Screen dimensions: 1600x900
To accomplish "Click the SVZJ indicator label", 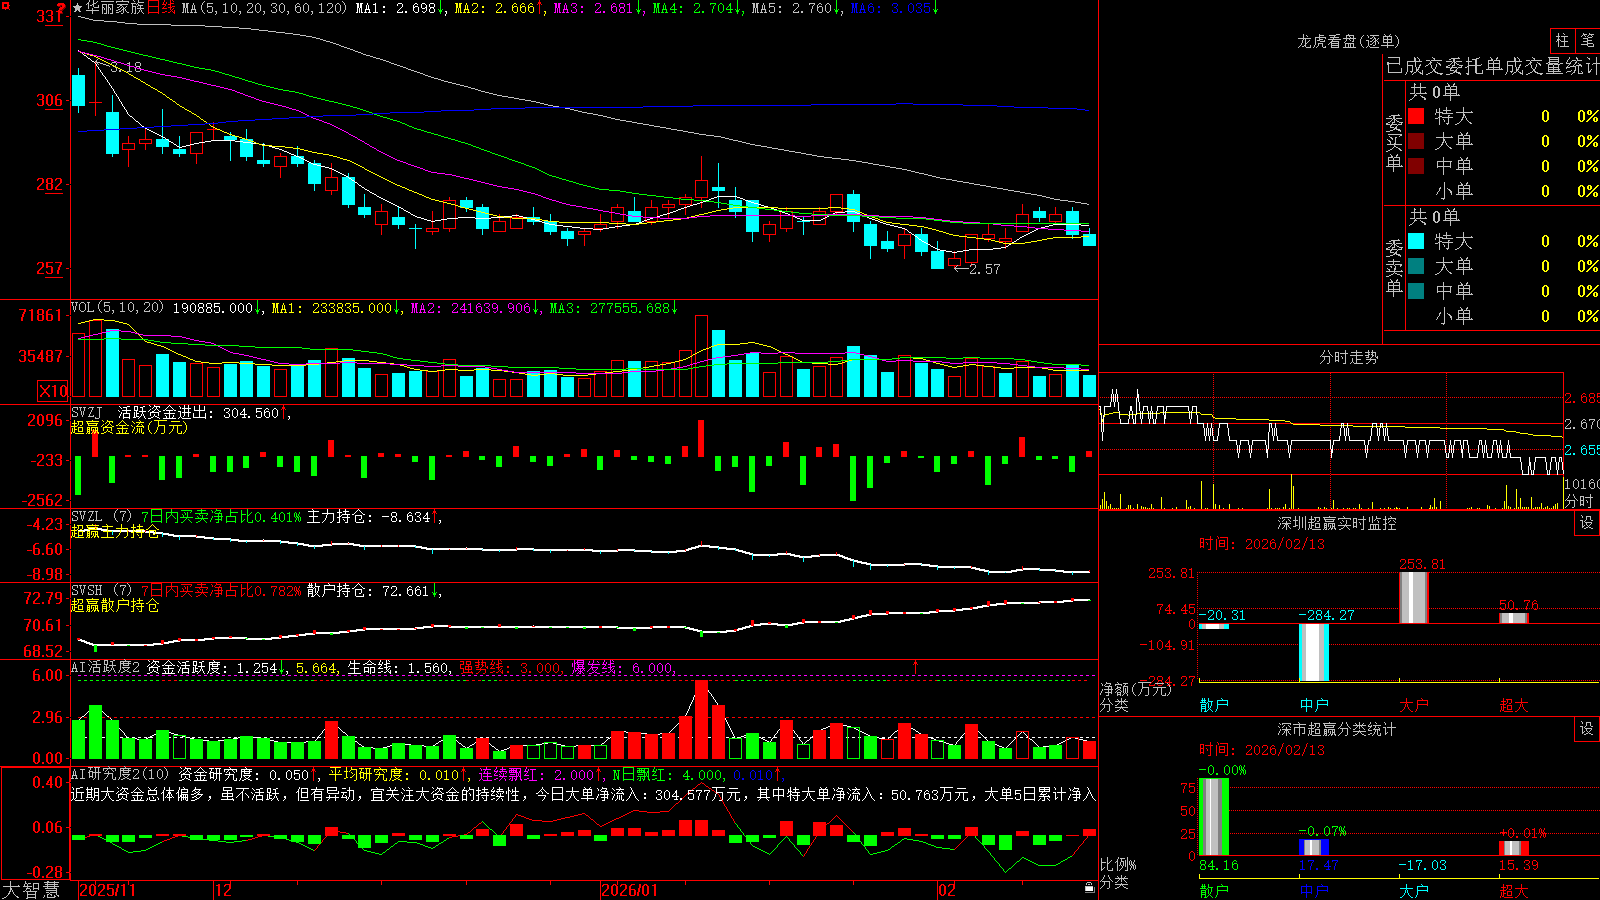I will pos(87,412).
